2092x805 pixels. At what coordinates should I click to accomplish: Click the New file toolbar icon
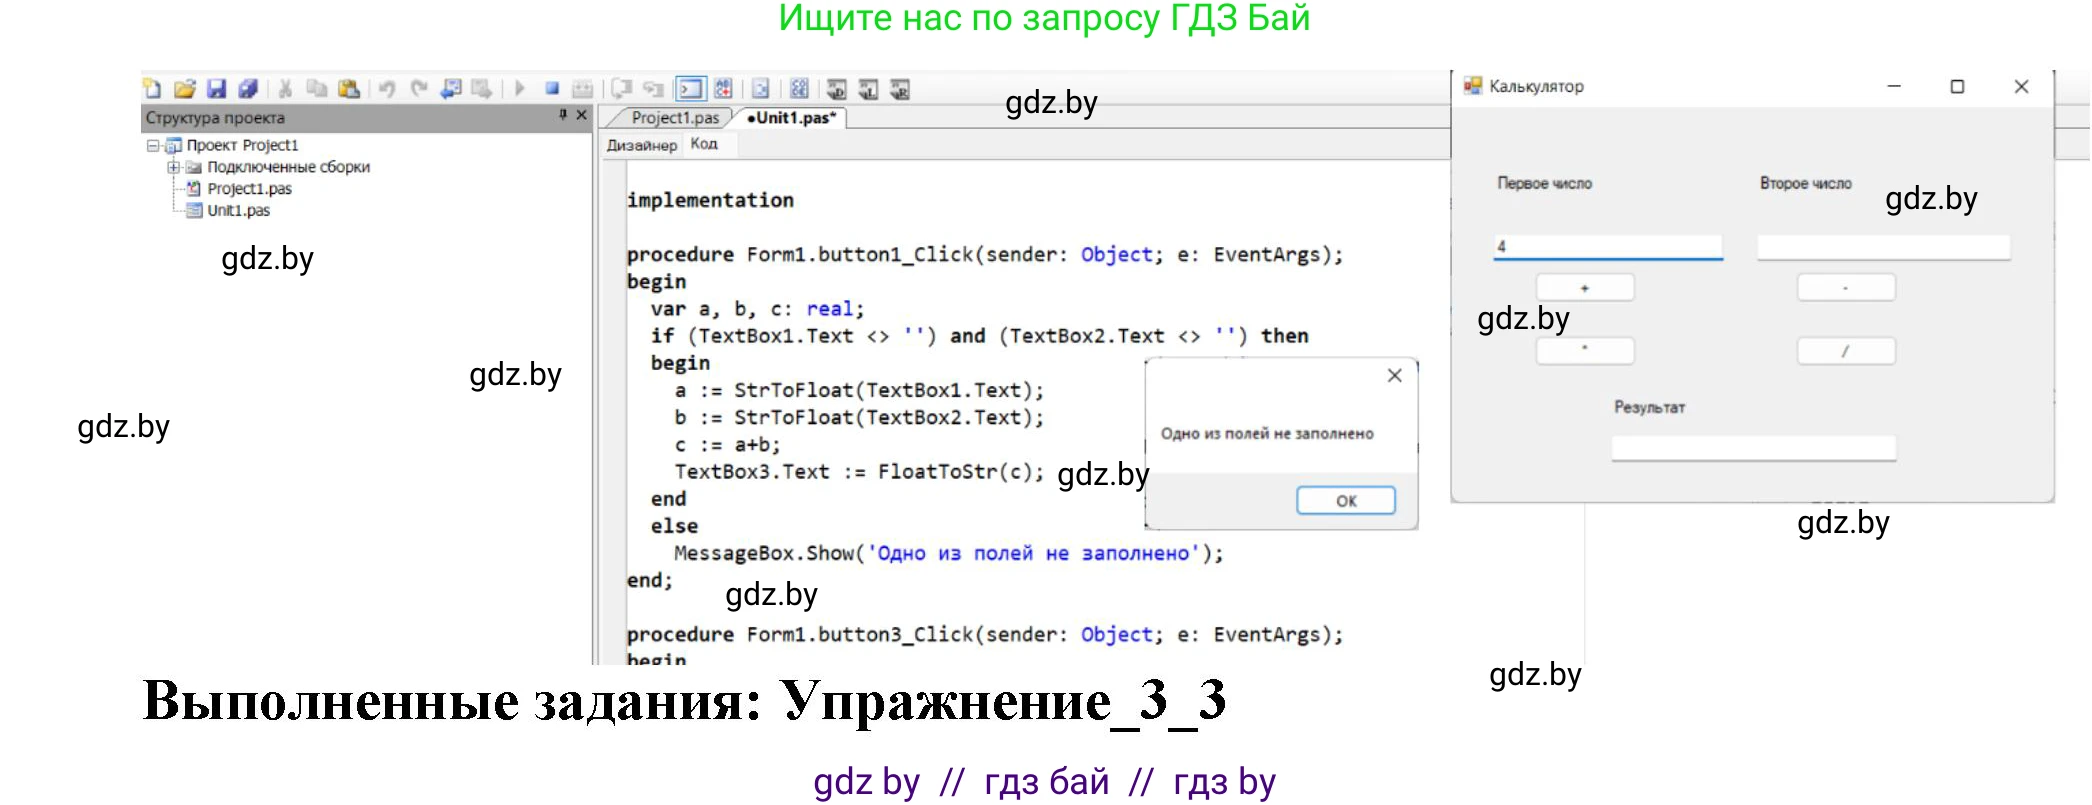tap(152, 89)
